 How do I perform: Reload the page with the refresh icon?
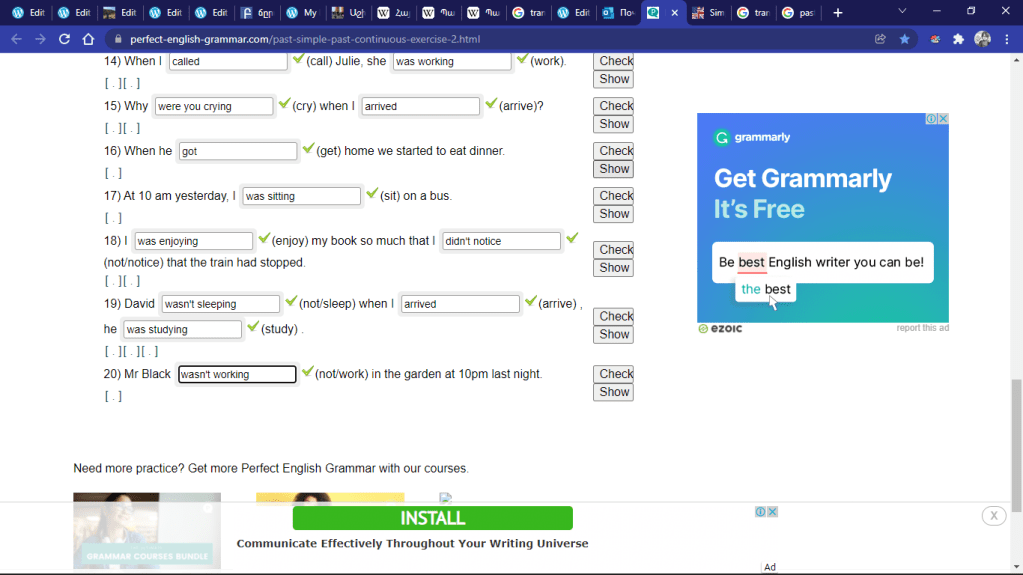tap(64, 39)
